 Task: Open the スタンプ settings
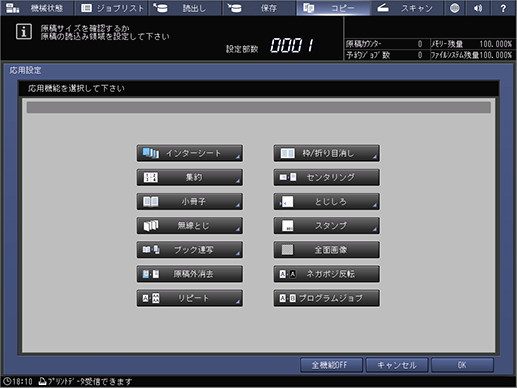click(x=327, y=226)
